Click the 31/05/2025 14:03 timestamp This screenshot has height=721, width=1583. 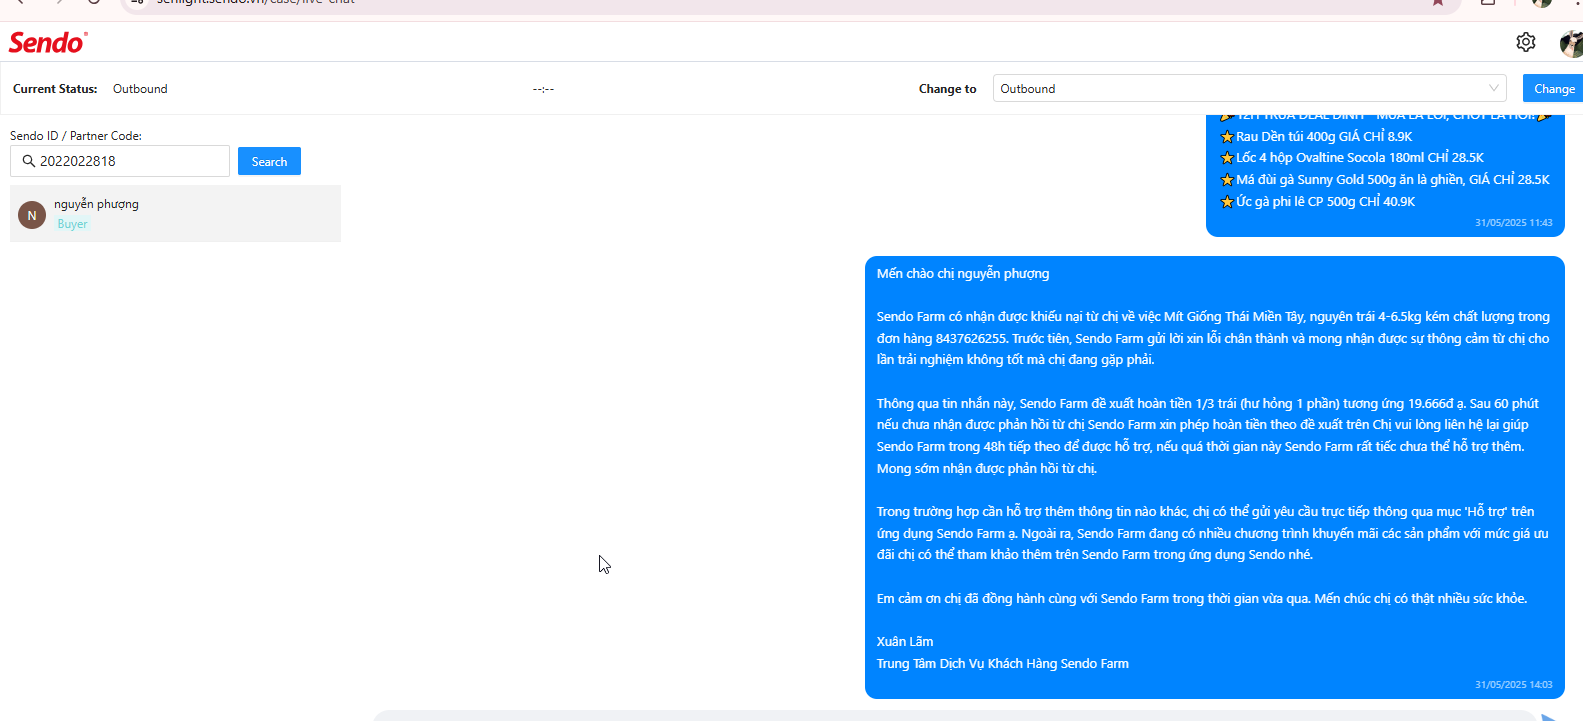(1514, 685)
